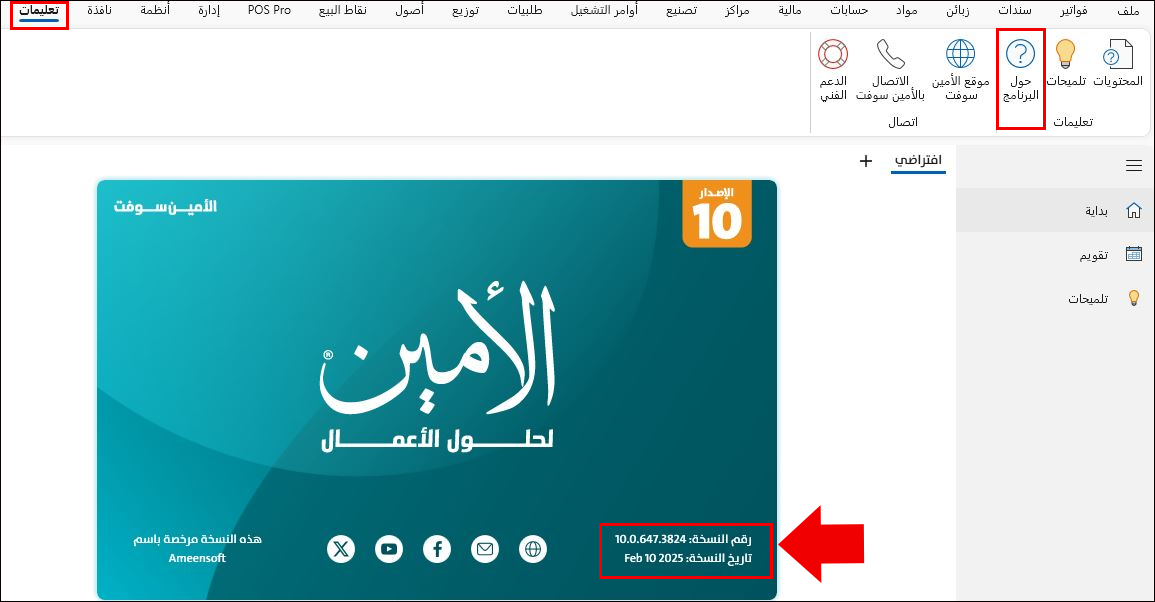The height and width of the screenshot is (602, 1155).
Task: Switch to the افتراضي tab
Action: (x=918, y=161)
